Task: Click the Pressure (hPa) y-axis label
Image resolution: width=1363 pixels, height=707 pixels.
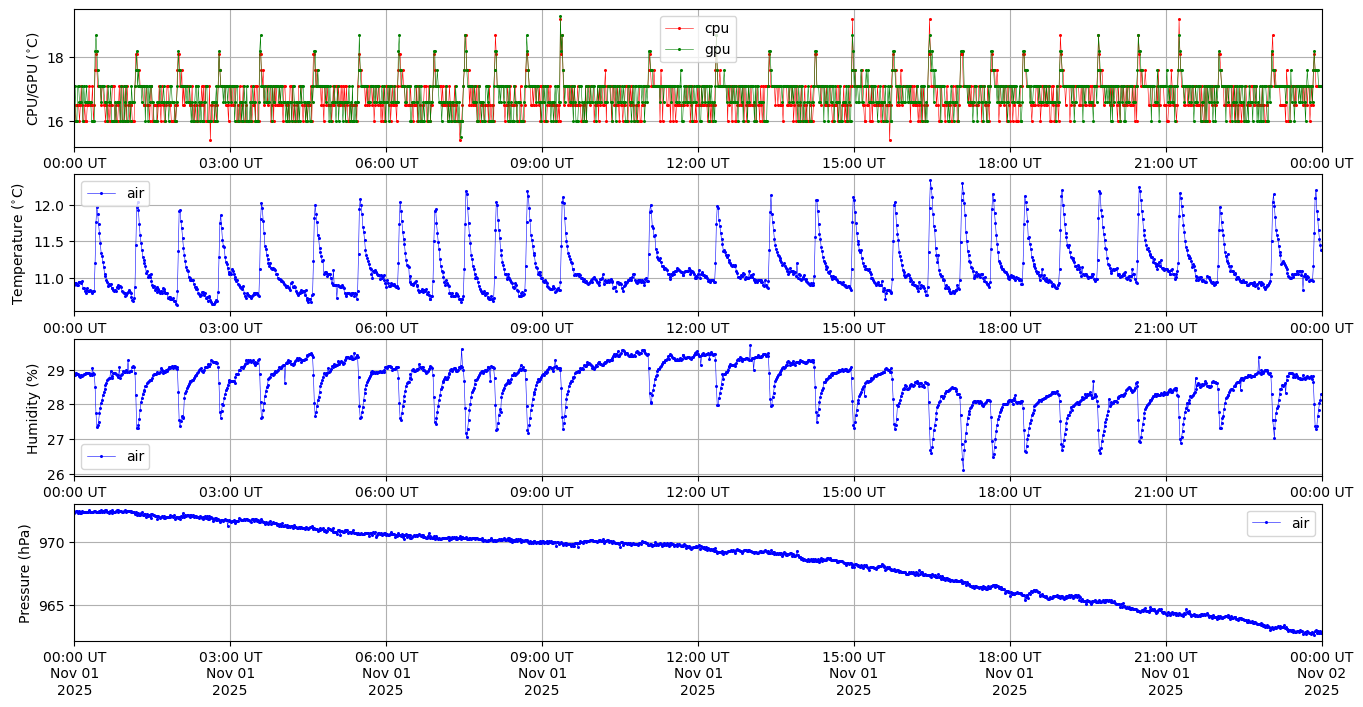Action: coord(24,573)
